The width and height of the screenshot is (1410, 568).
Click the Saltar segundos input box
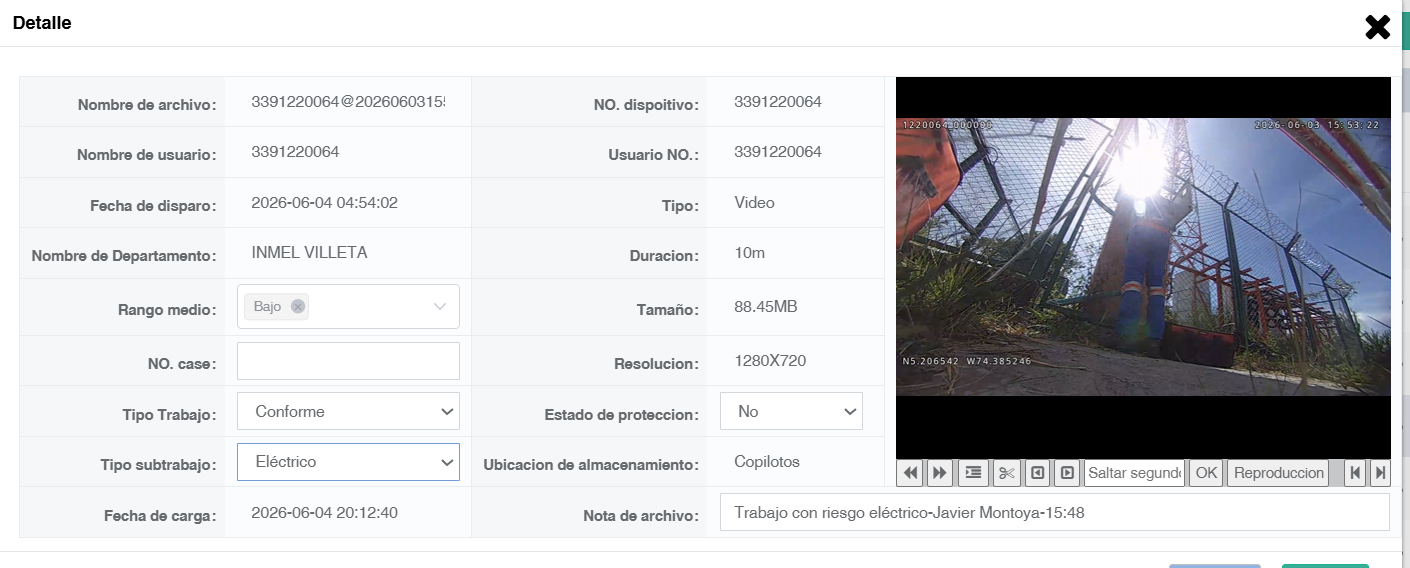point(1135,473)
